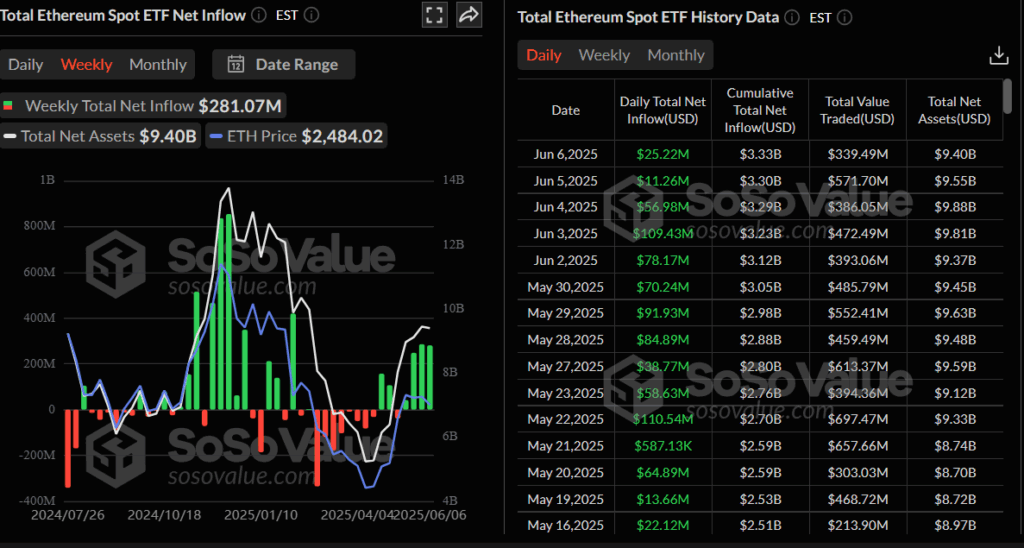The height and width of the screenshot is (548, 1024).
Task: Toggle ETH Price line visibility
Action: point(296,136)
